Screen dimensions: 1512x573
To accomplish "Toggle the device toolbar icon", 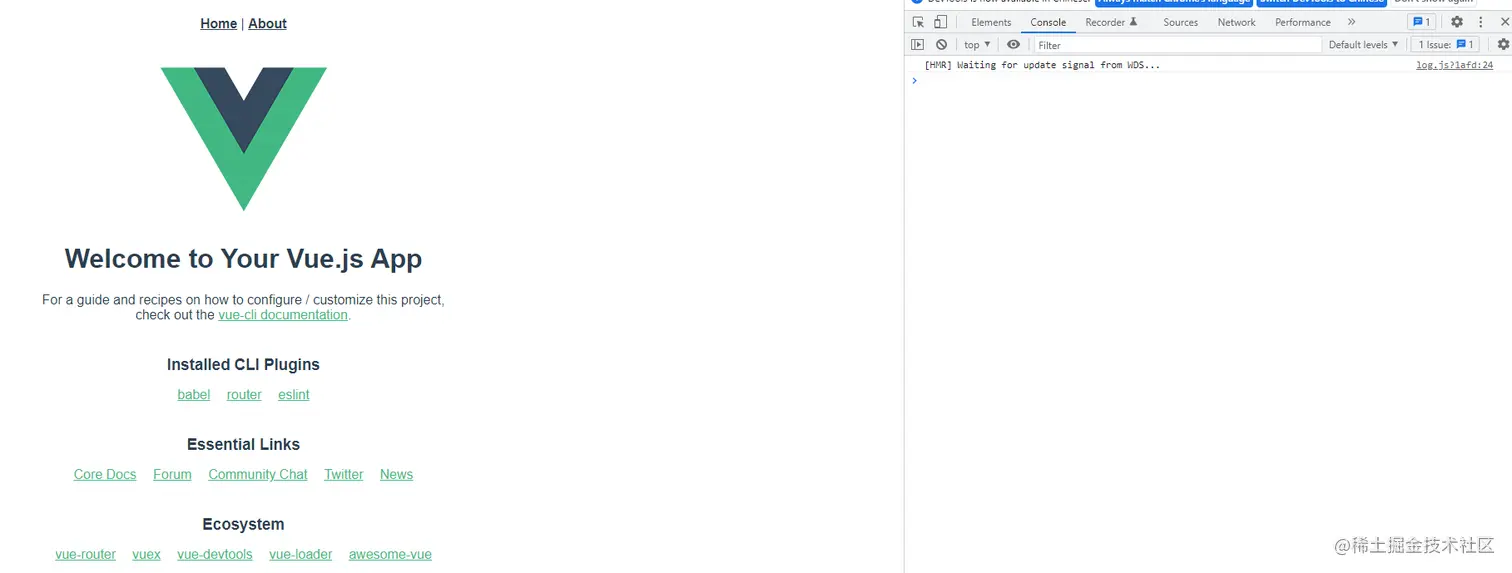I will coord(940,22).
